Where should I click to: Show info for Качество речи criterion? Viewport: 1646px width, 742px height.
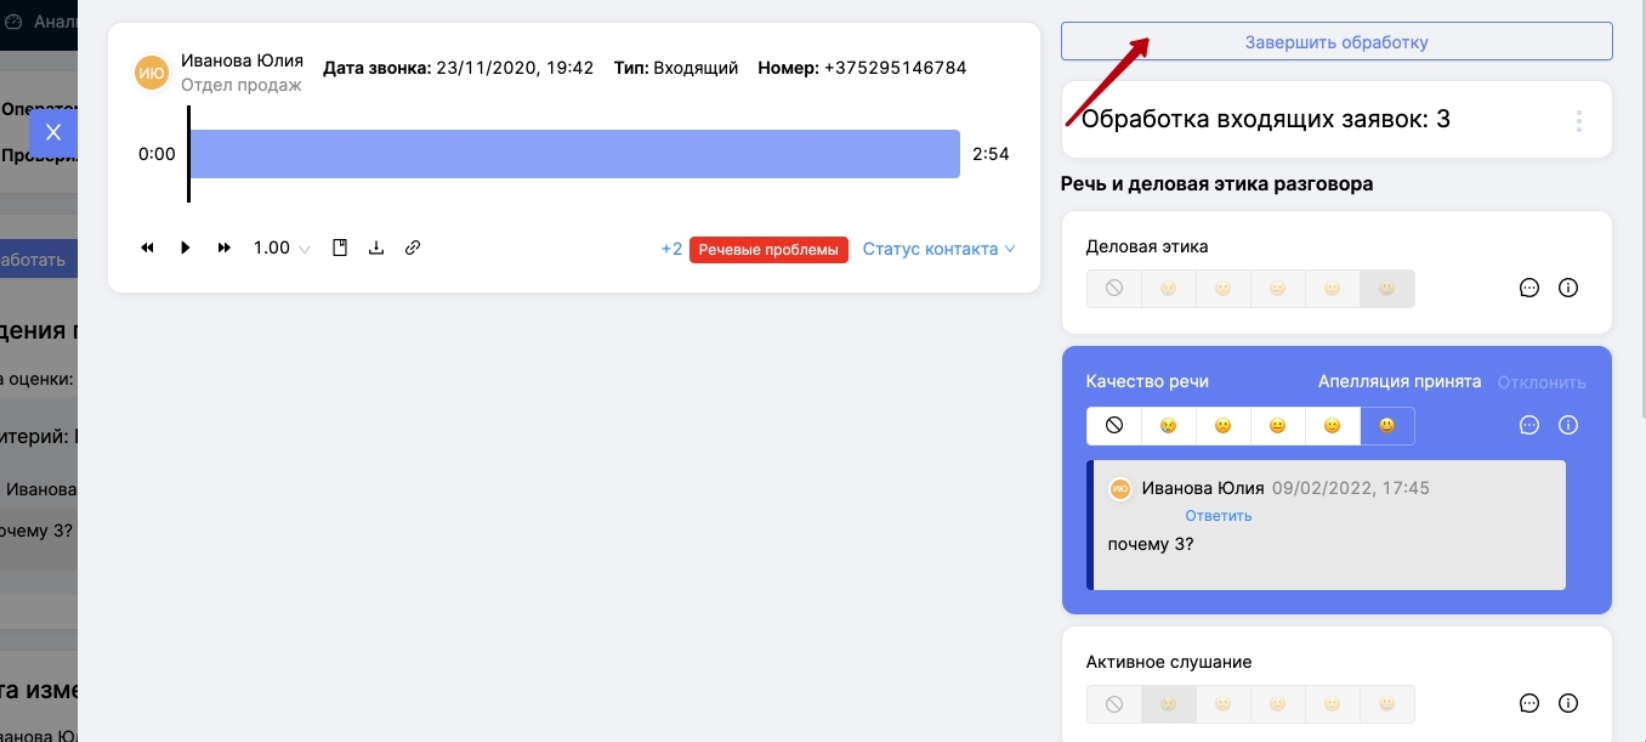click(1568, 425)
